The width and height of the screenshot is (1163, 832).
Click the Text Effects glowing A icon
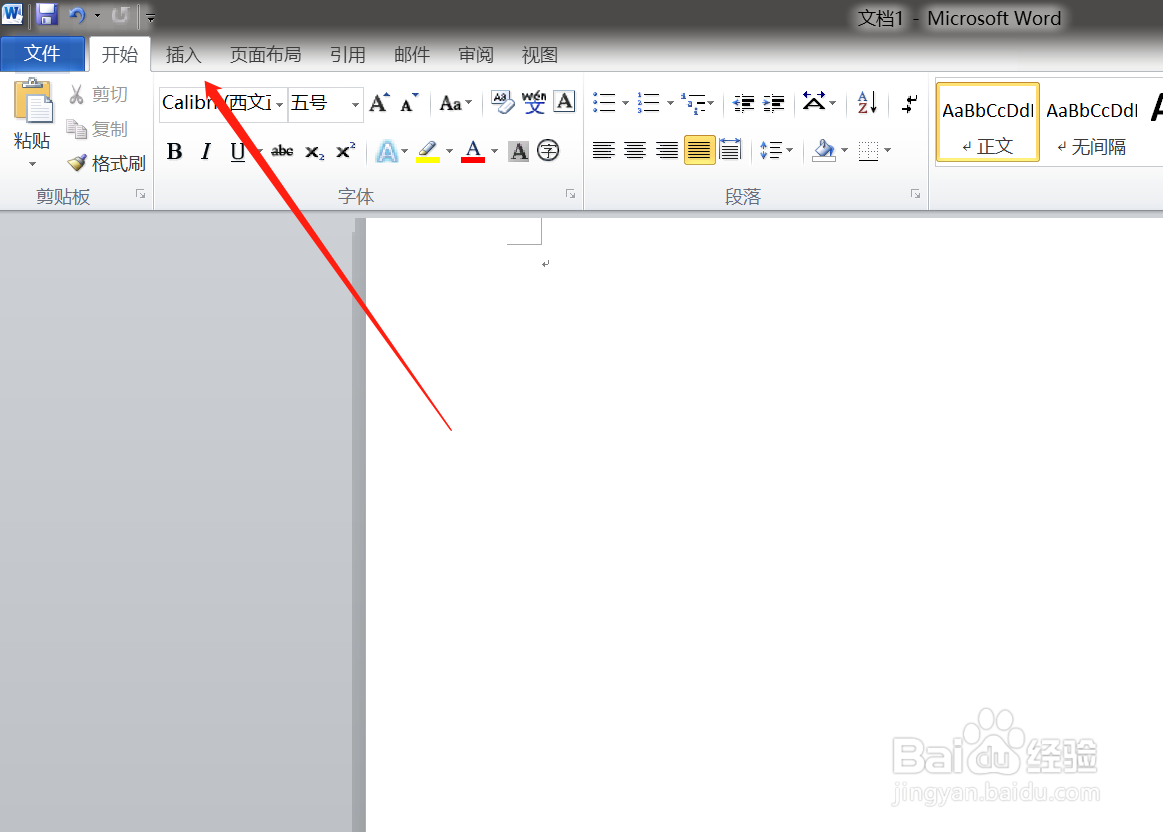point(386,151)
